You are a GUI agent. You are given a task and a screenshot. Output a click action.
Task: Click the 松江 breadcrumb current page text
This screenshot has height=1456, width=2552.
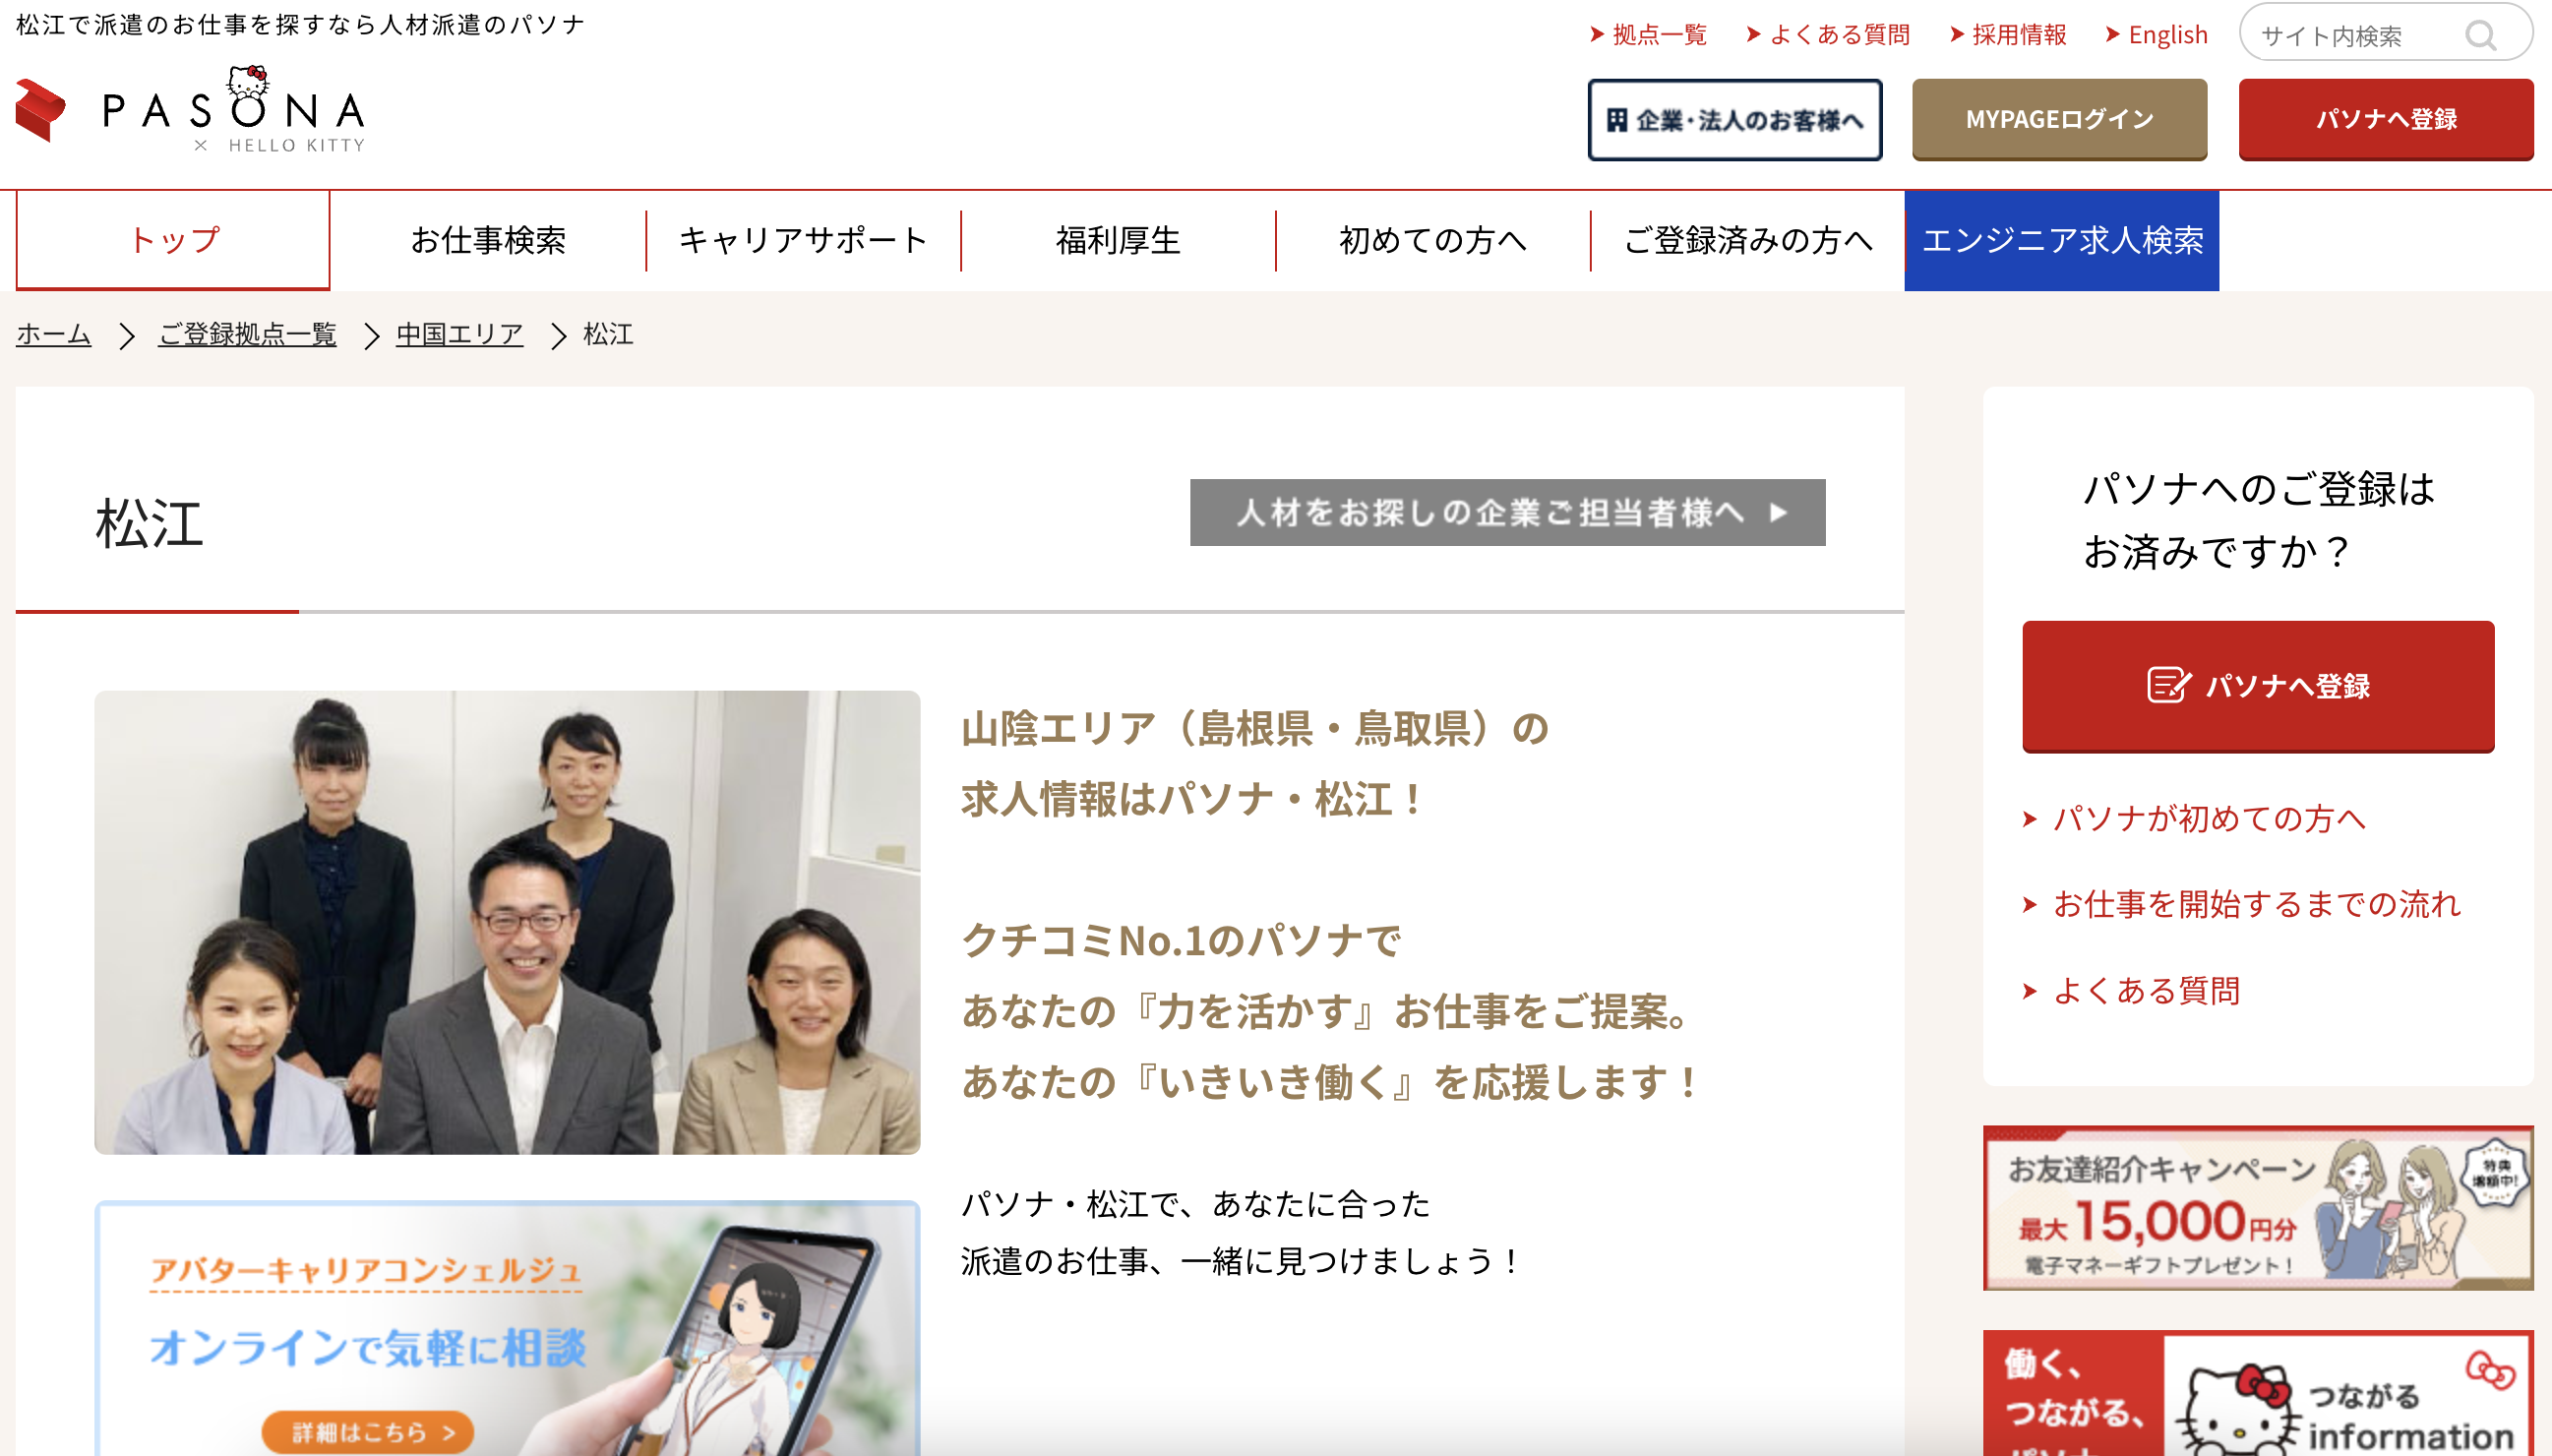[608, 334]
